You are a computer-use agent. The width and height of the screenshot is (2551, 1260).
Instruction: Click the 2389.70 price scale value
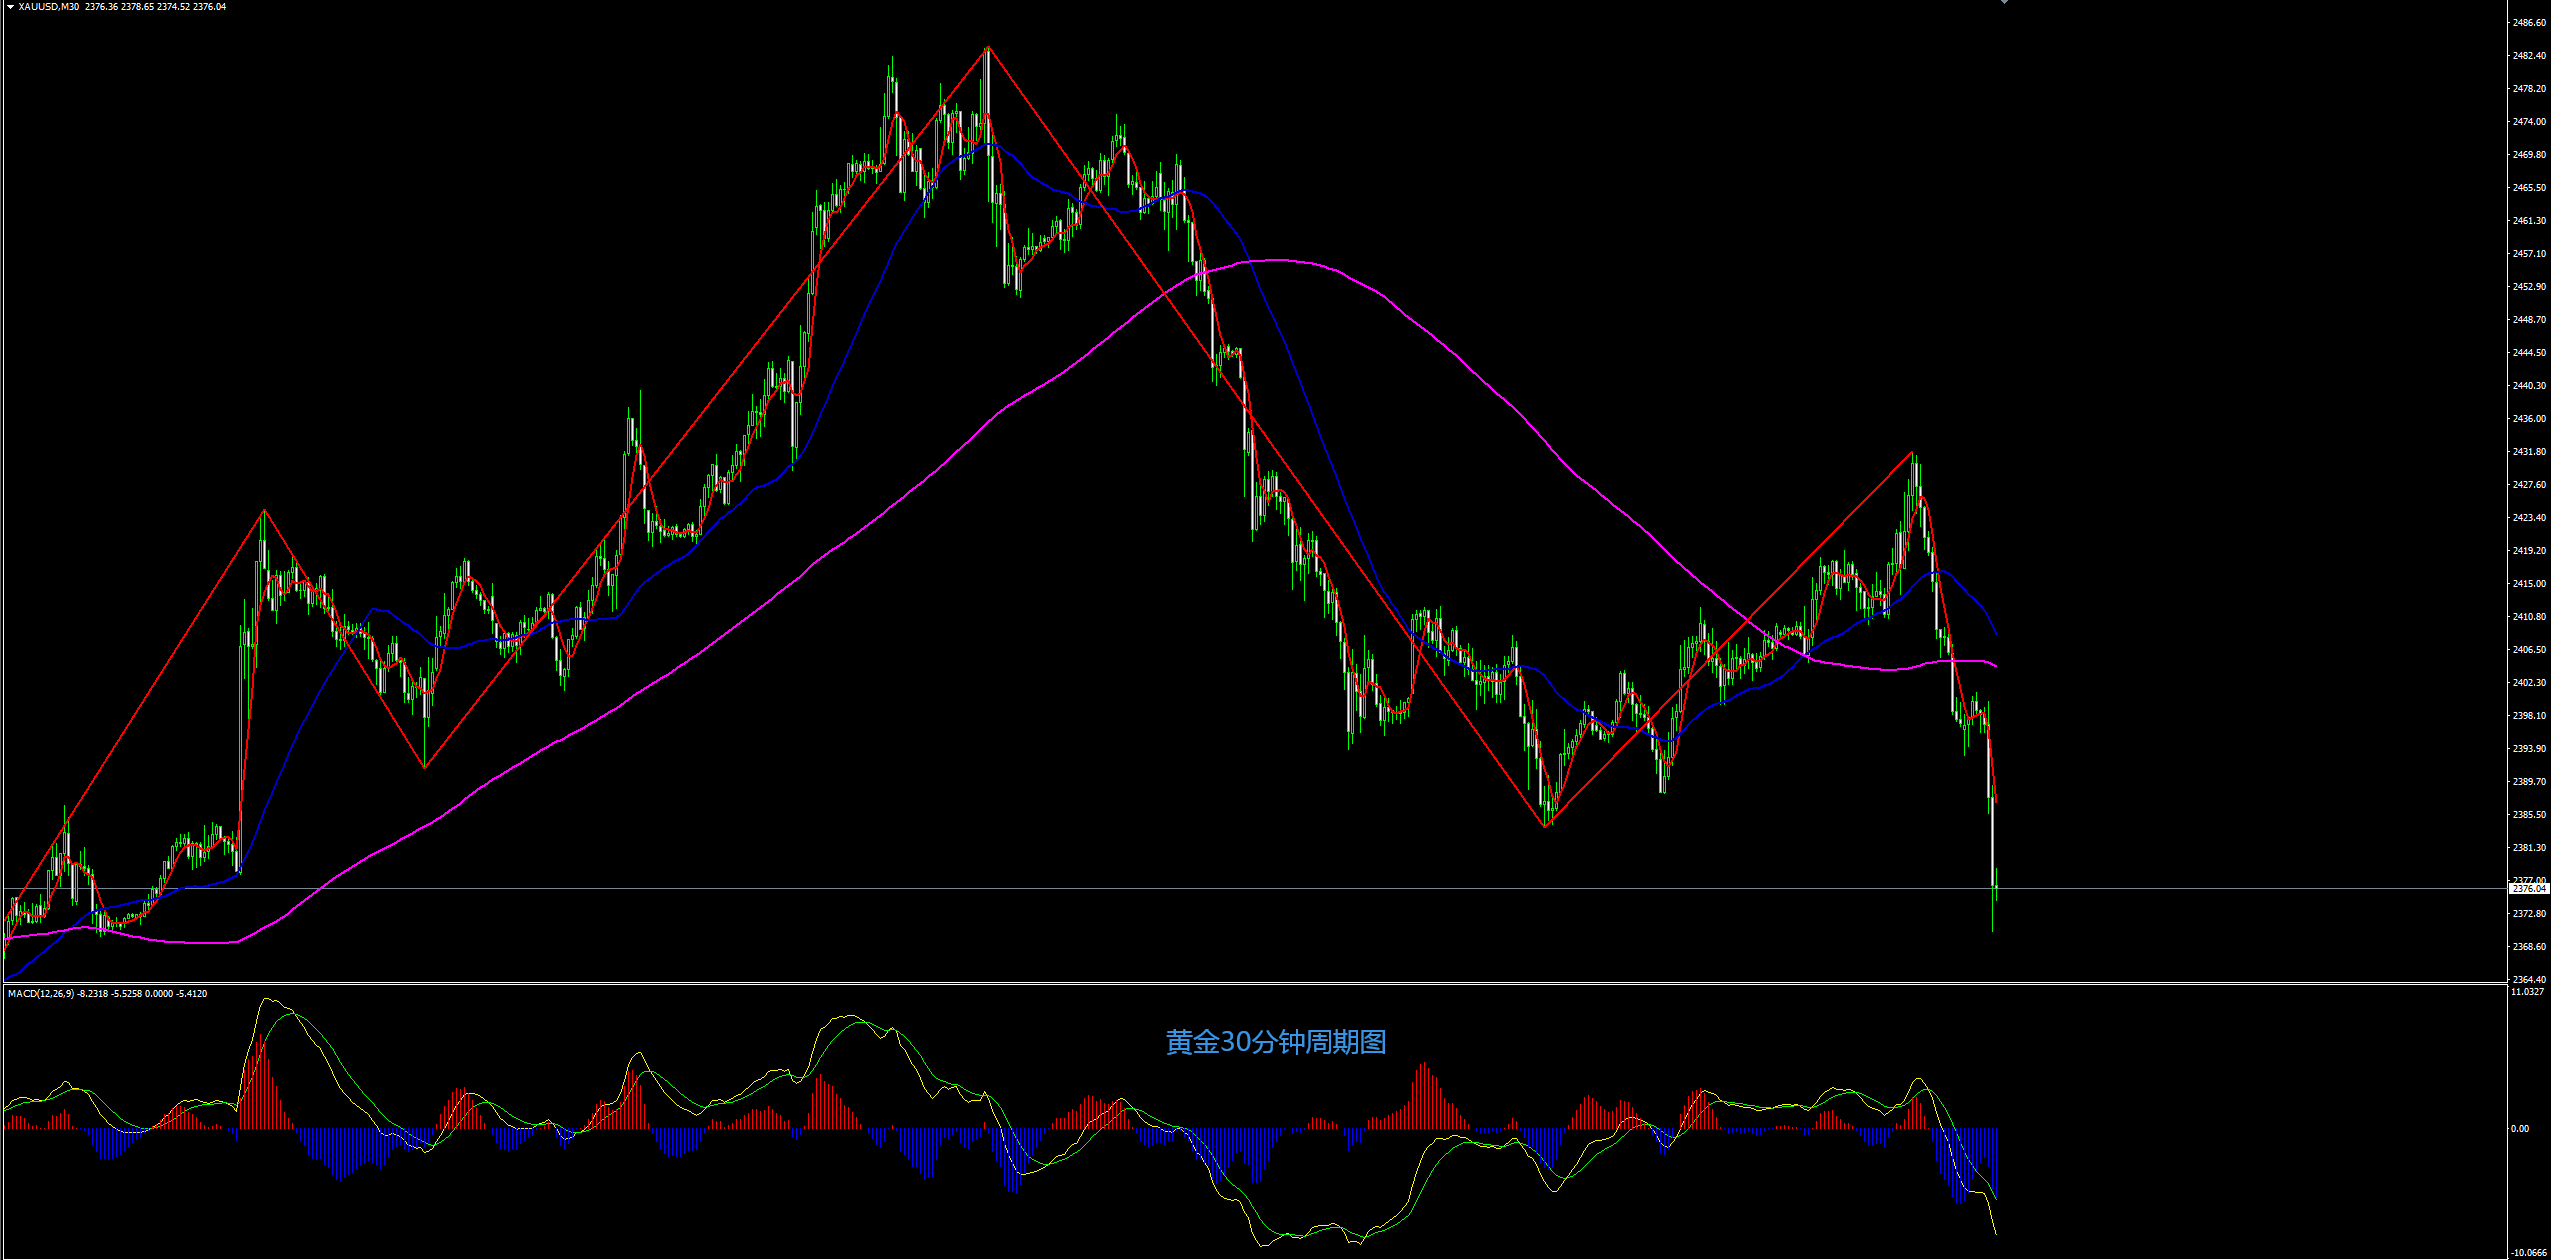(x=2529, y=781)
